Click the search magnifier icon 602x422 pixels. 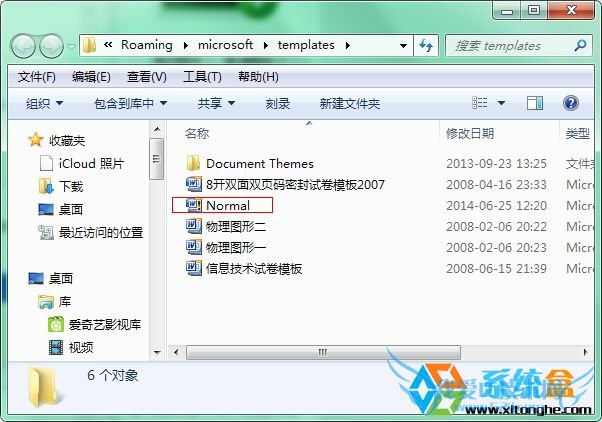pos(580,45)
